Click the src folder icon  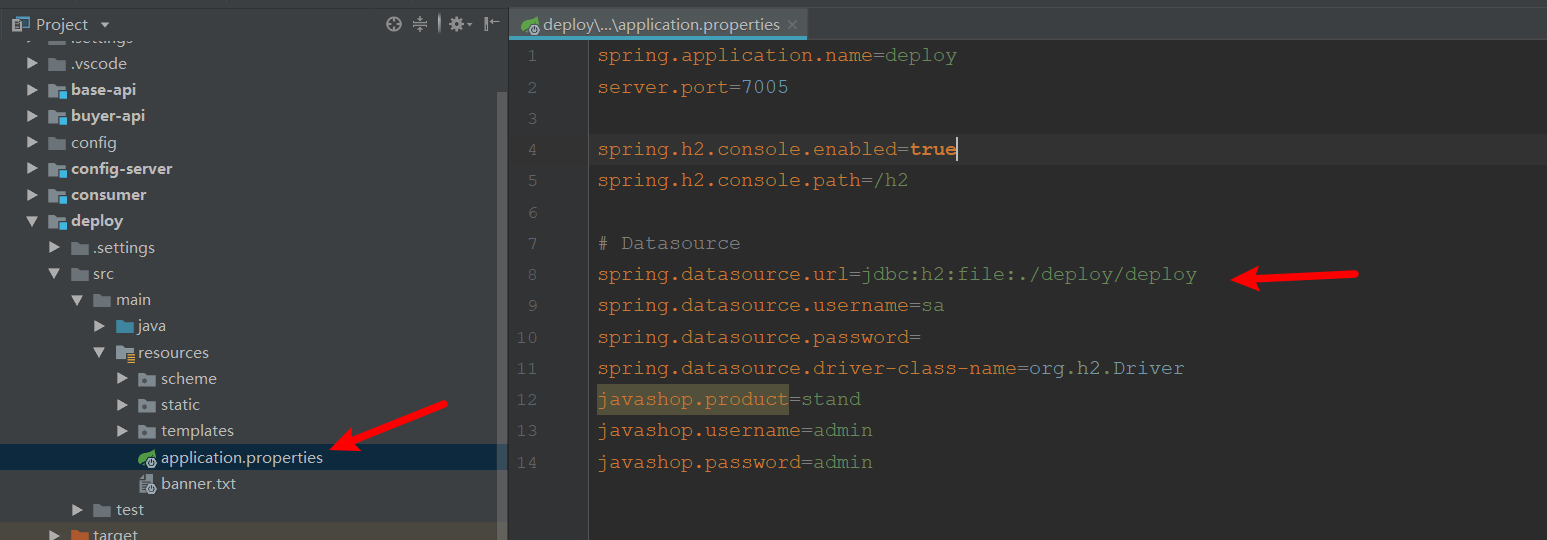point(80,274)
